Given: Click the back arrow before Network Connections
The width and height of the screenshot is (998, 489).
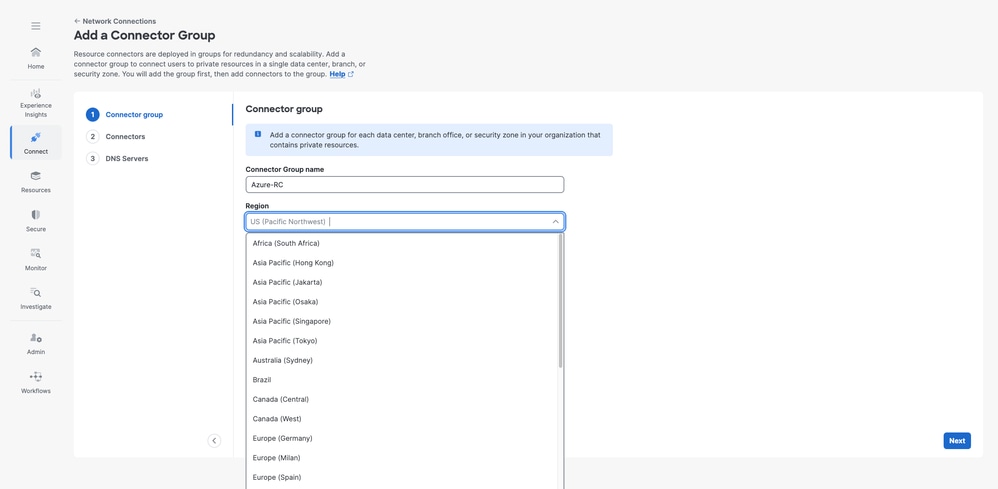Looking at the screenshot, I should pyautogui.click(x=77, y=21).
